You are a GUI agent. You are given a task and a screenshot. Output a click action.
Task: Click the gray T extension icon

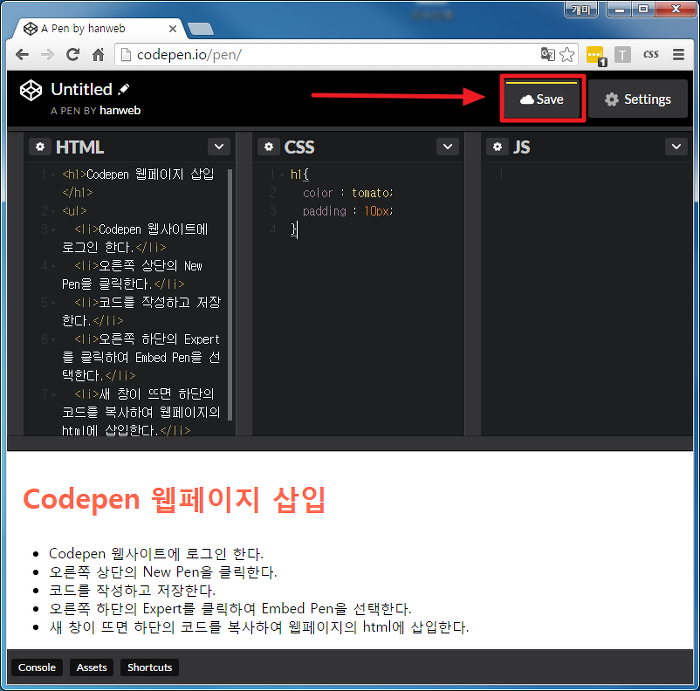point(622,54)
